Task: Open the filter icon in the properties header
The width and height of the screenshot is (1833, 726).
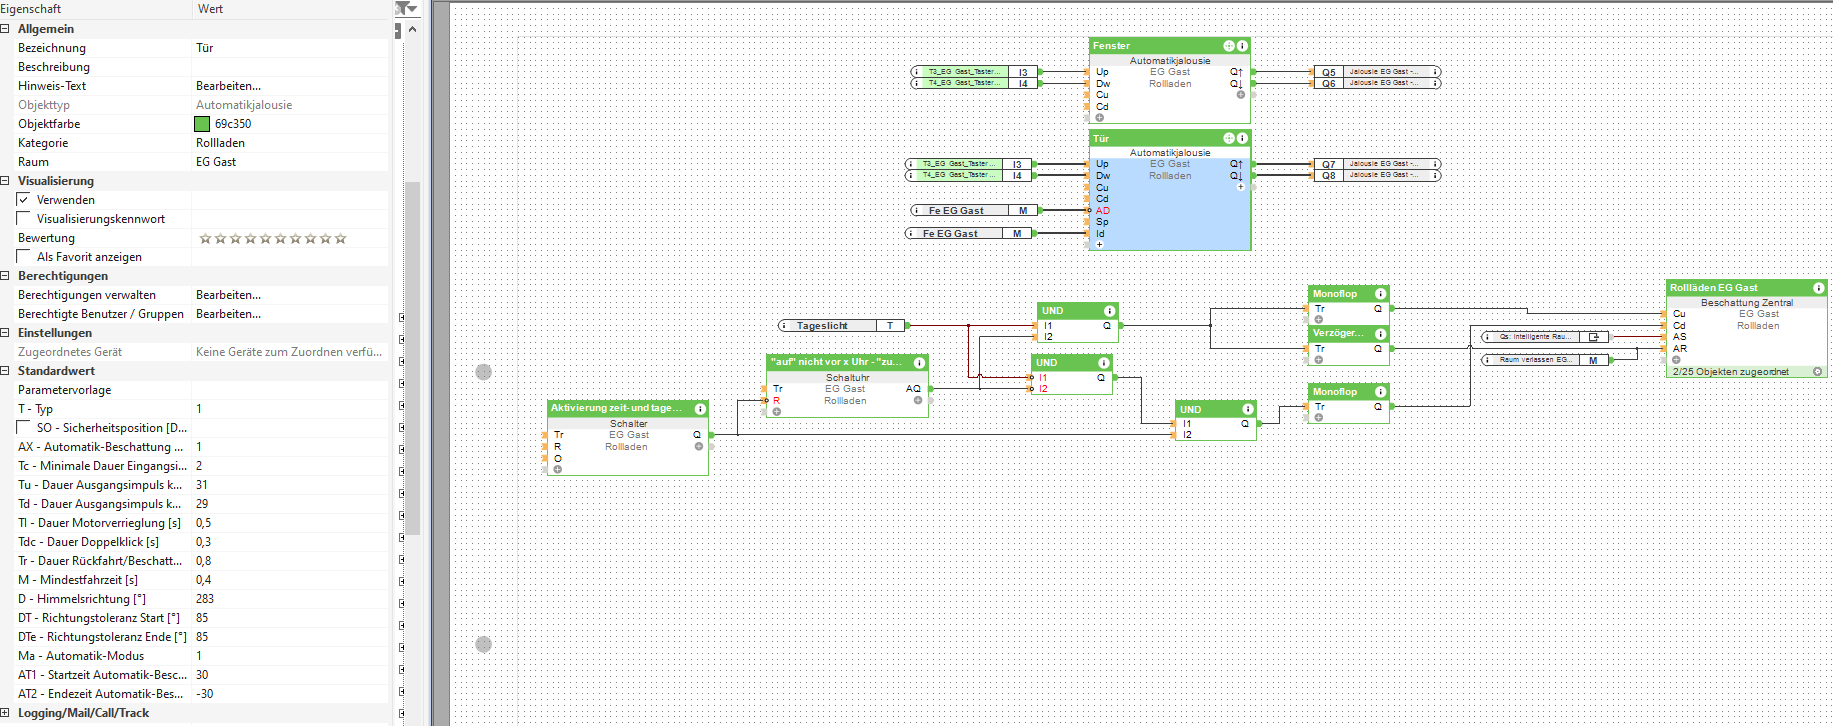Action: click(405, 8)
